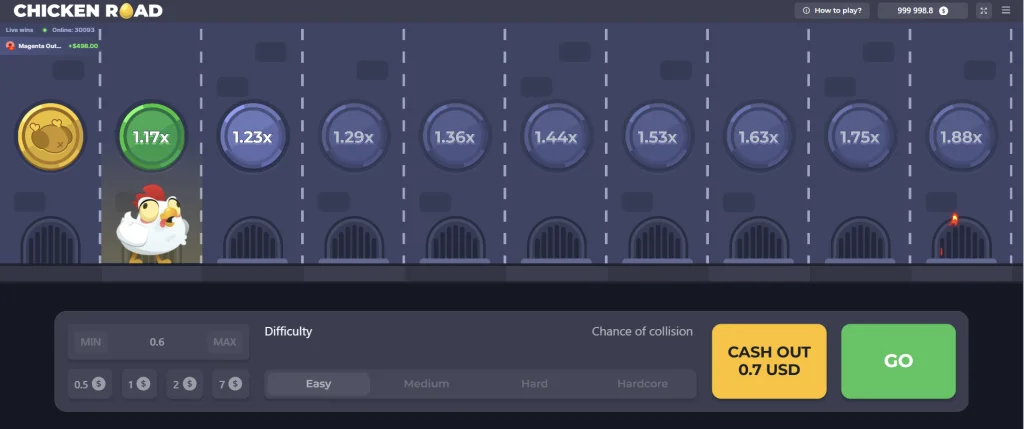Image resolution: width=1024 pixels, height=429 pixels.
Task: Click the 1.23x multiplier coin
Action: tap(252, 137)
